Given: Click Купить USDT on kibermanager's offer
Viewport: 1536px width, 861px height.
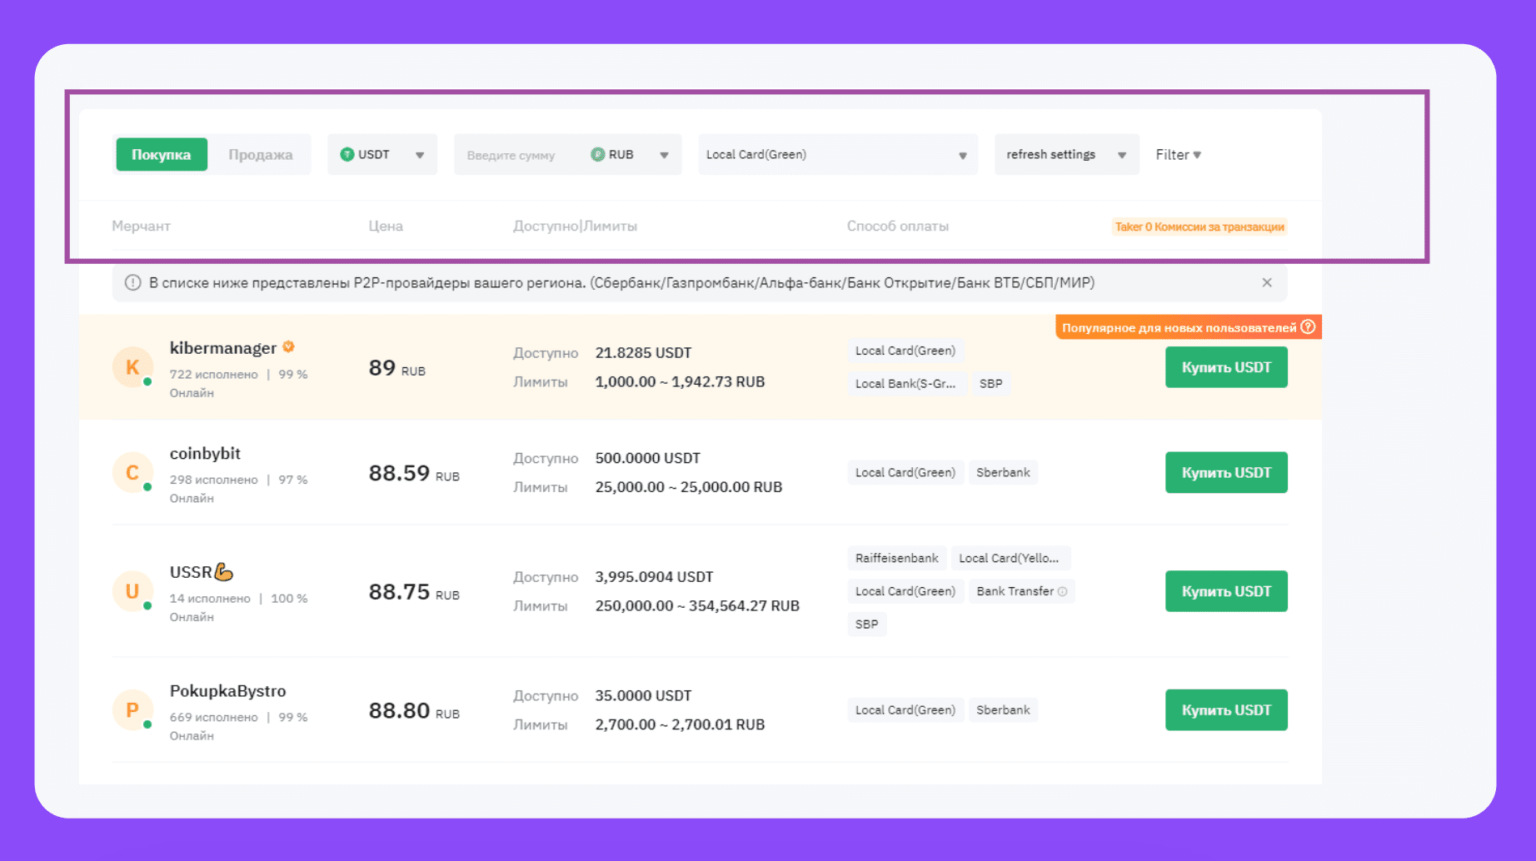Looking at the screenshot, I should pos(1226,367).
